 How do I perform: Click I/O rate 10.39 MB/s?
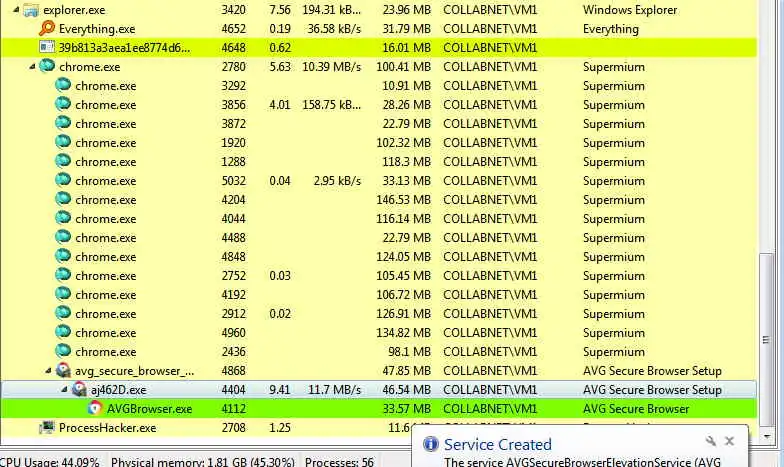(332, 67)
